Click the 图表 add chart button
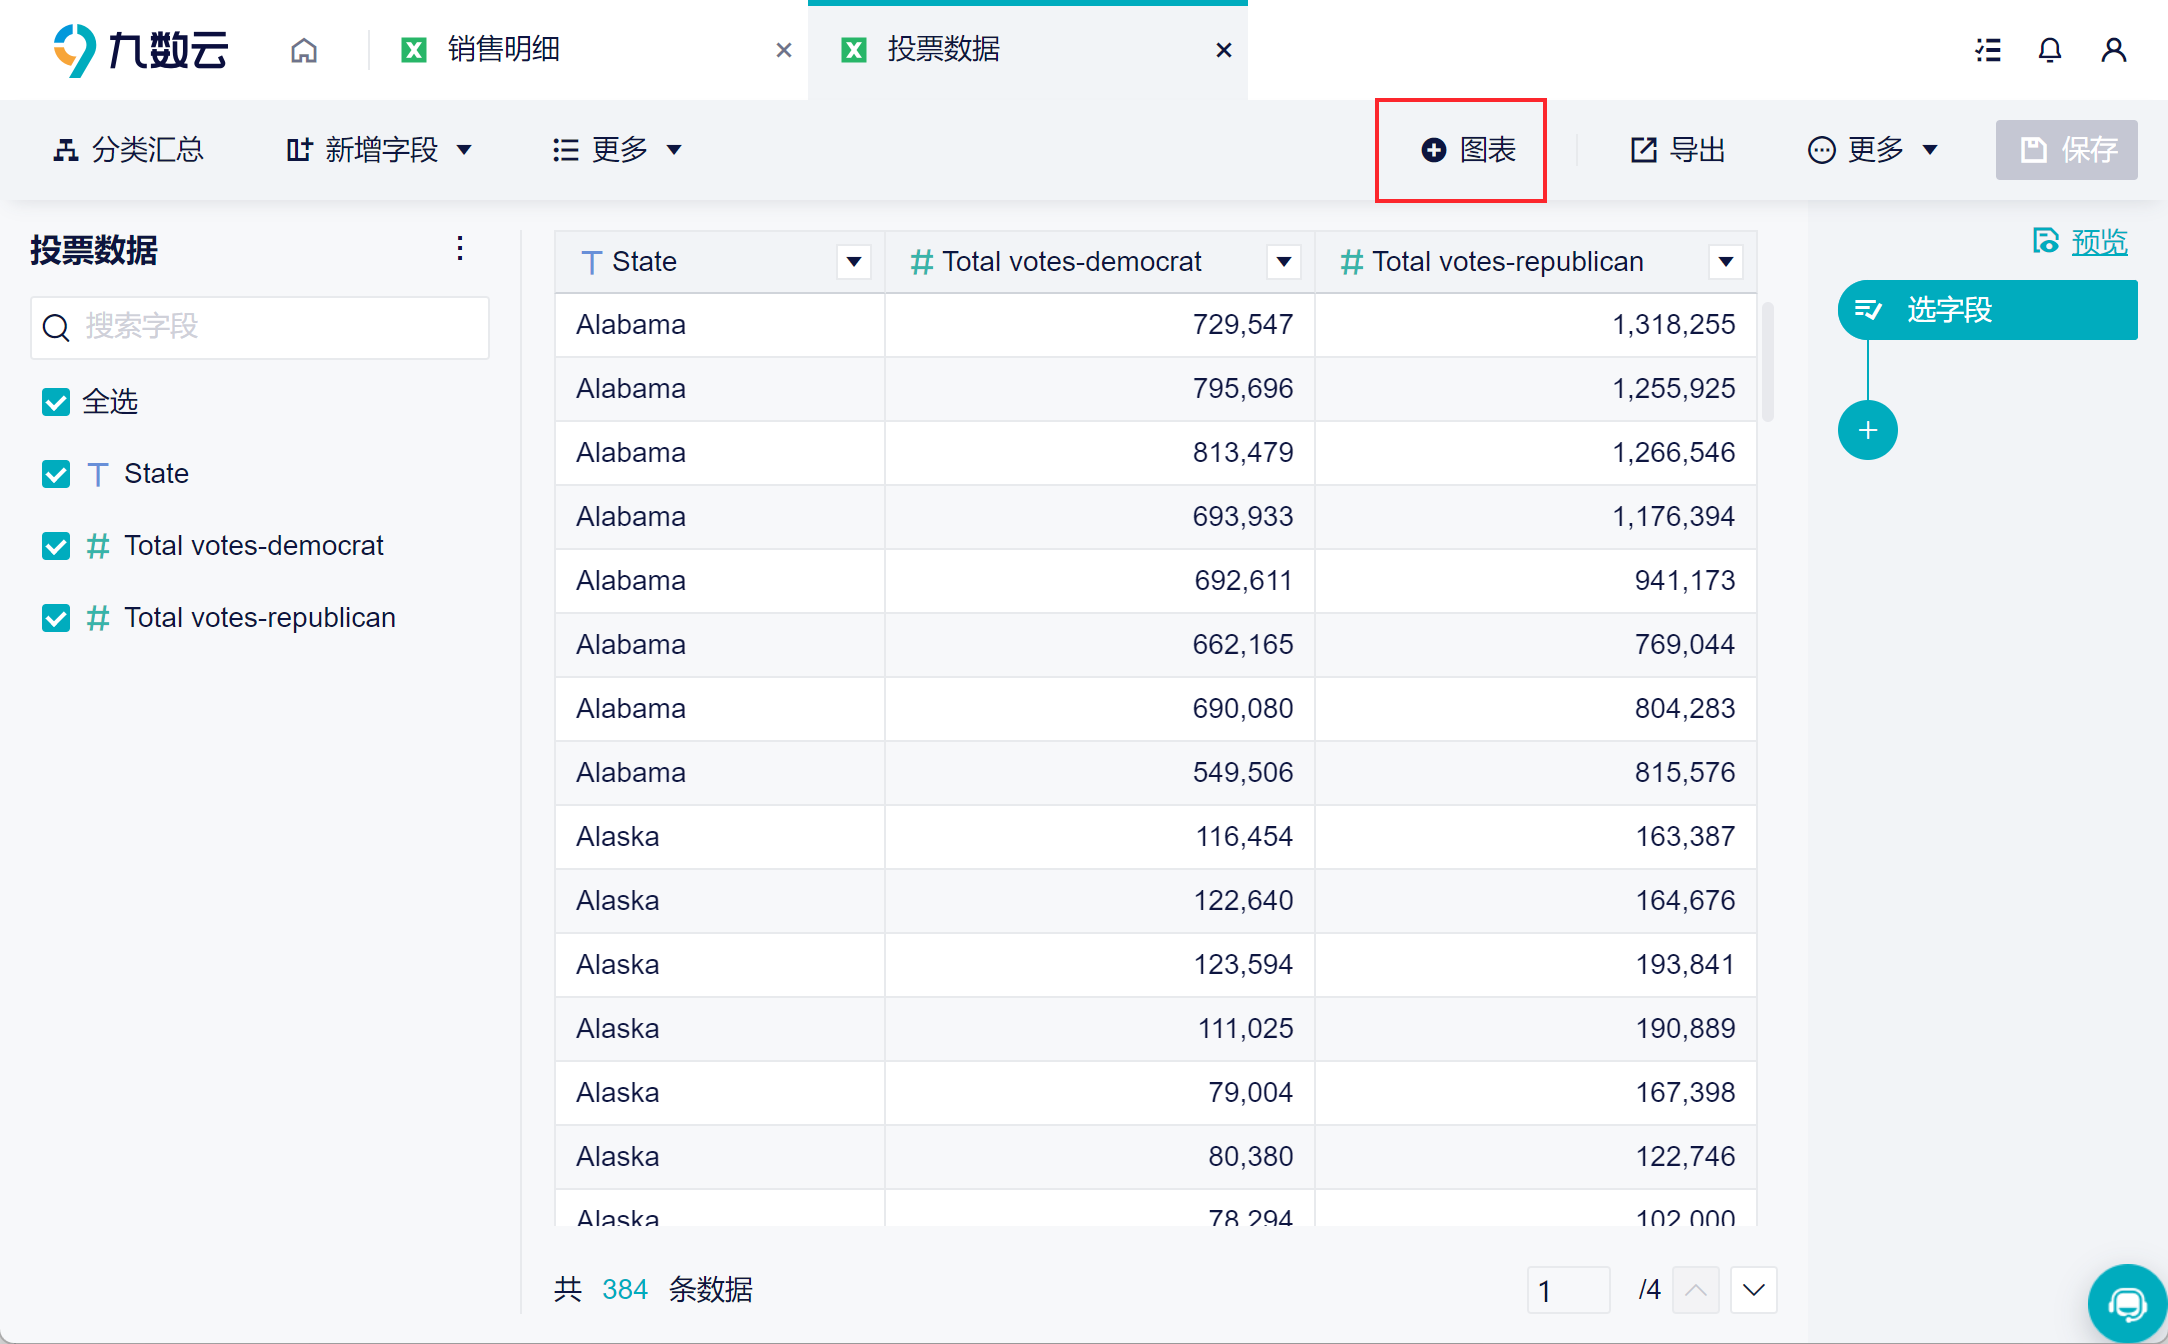Screen dimensions: 2168x1344 [1468, 150]
